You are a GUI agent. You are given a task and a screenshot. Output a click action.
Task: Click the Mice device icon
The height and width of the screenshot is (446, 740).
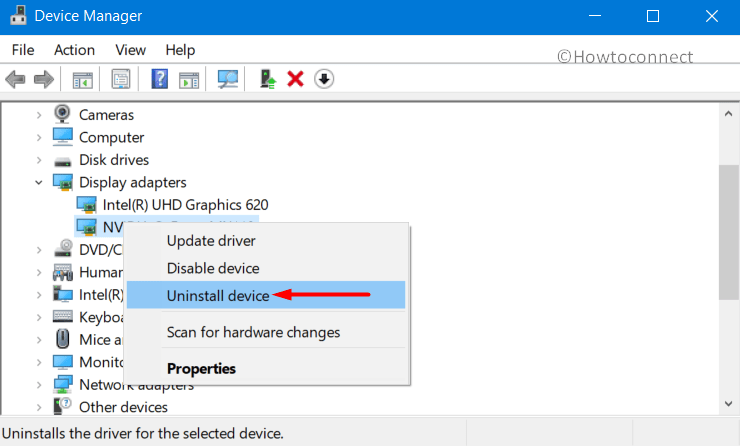coord(62,339)
